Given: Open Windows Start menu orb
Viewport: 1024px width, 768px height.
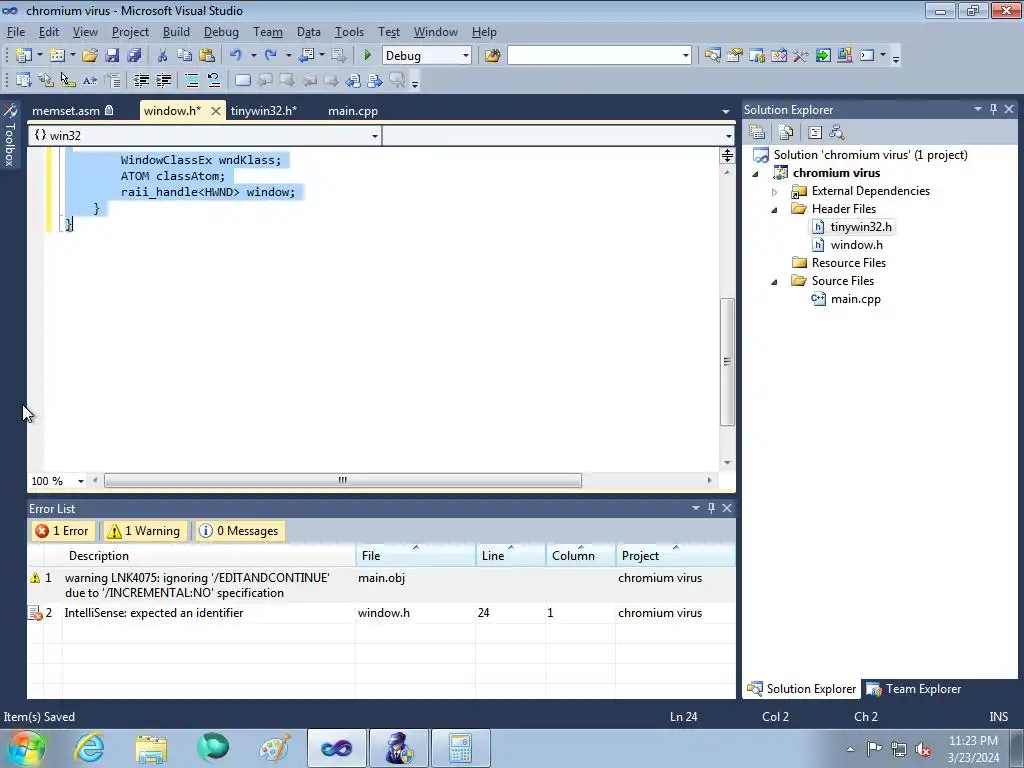Looking at the screenshot, I should click(27, 748).
